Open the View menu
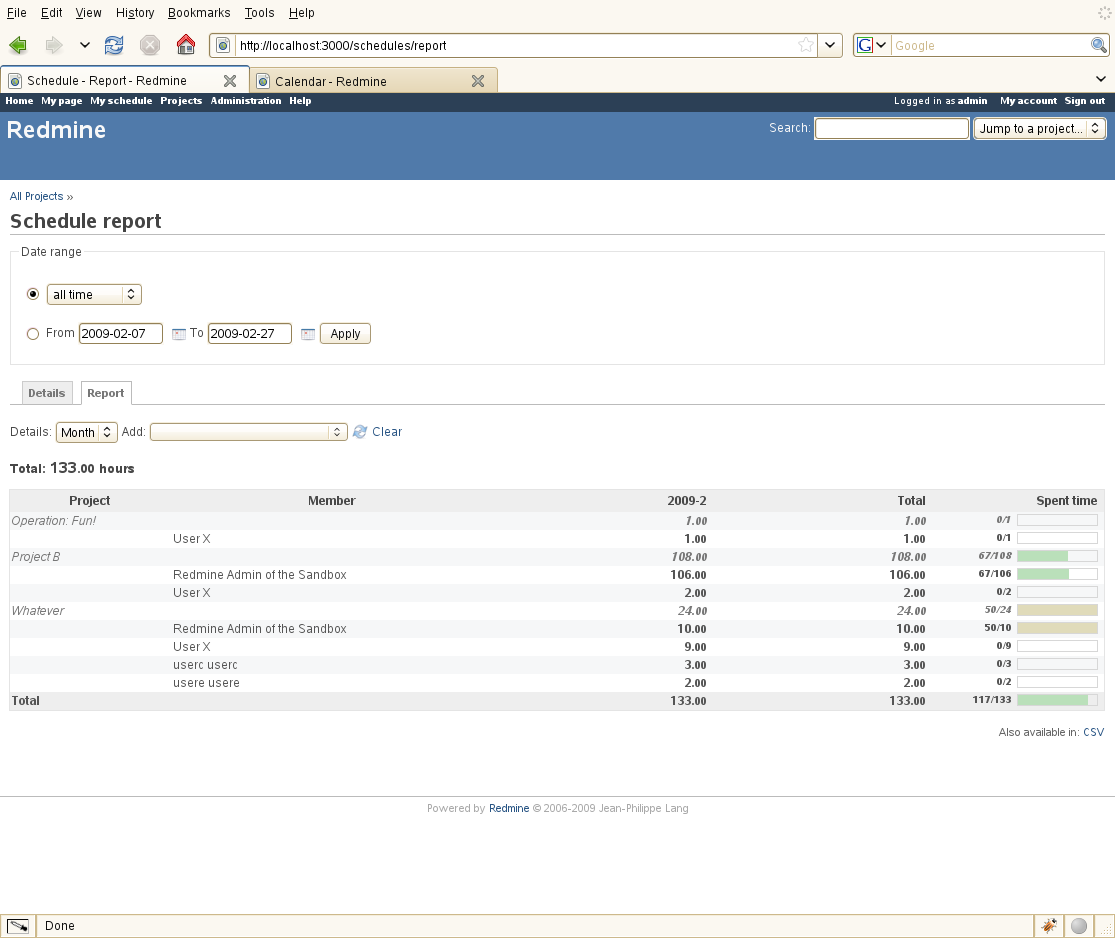This screenshot has width=1115, height=938. click(x=88, y=13)
